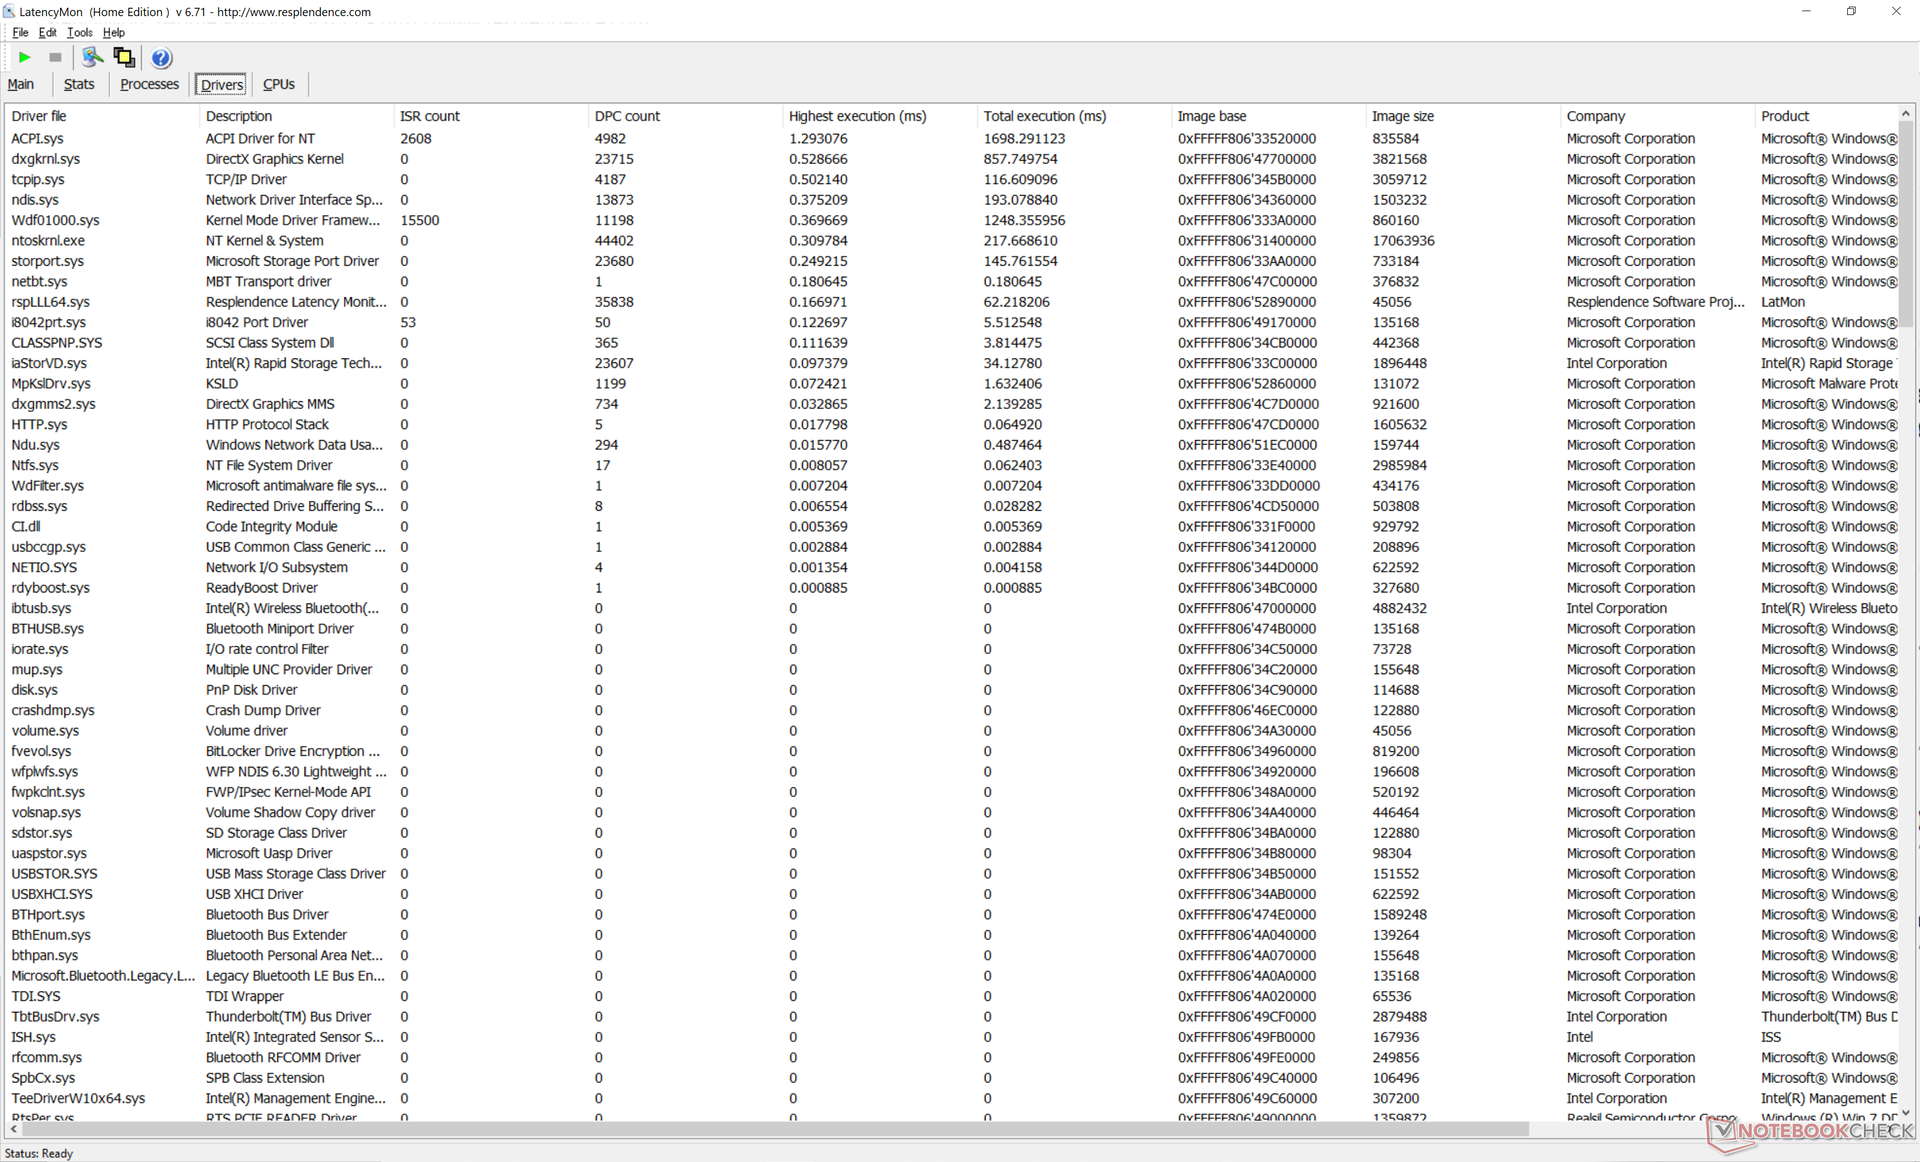1920x1162 pixels.
Task: Sort by Highest execution (ms) column
Action: point(857,116)
